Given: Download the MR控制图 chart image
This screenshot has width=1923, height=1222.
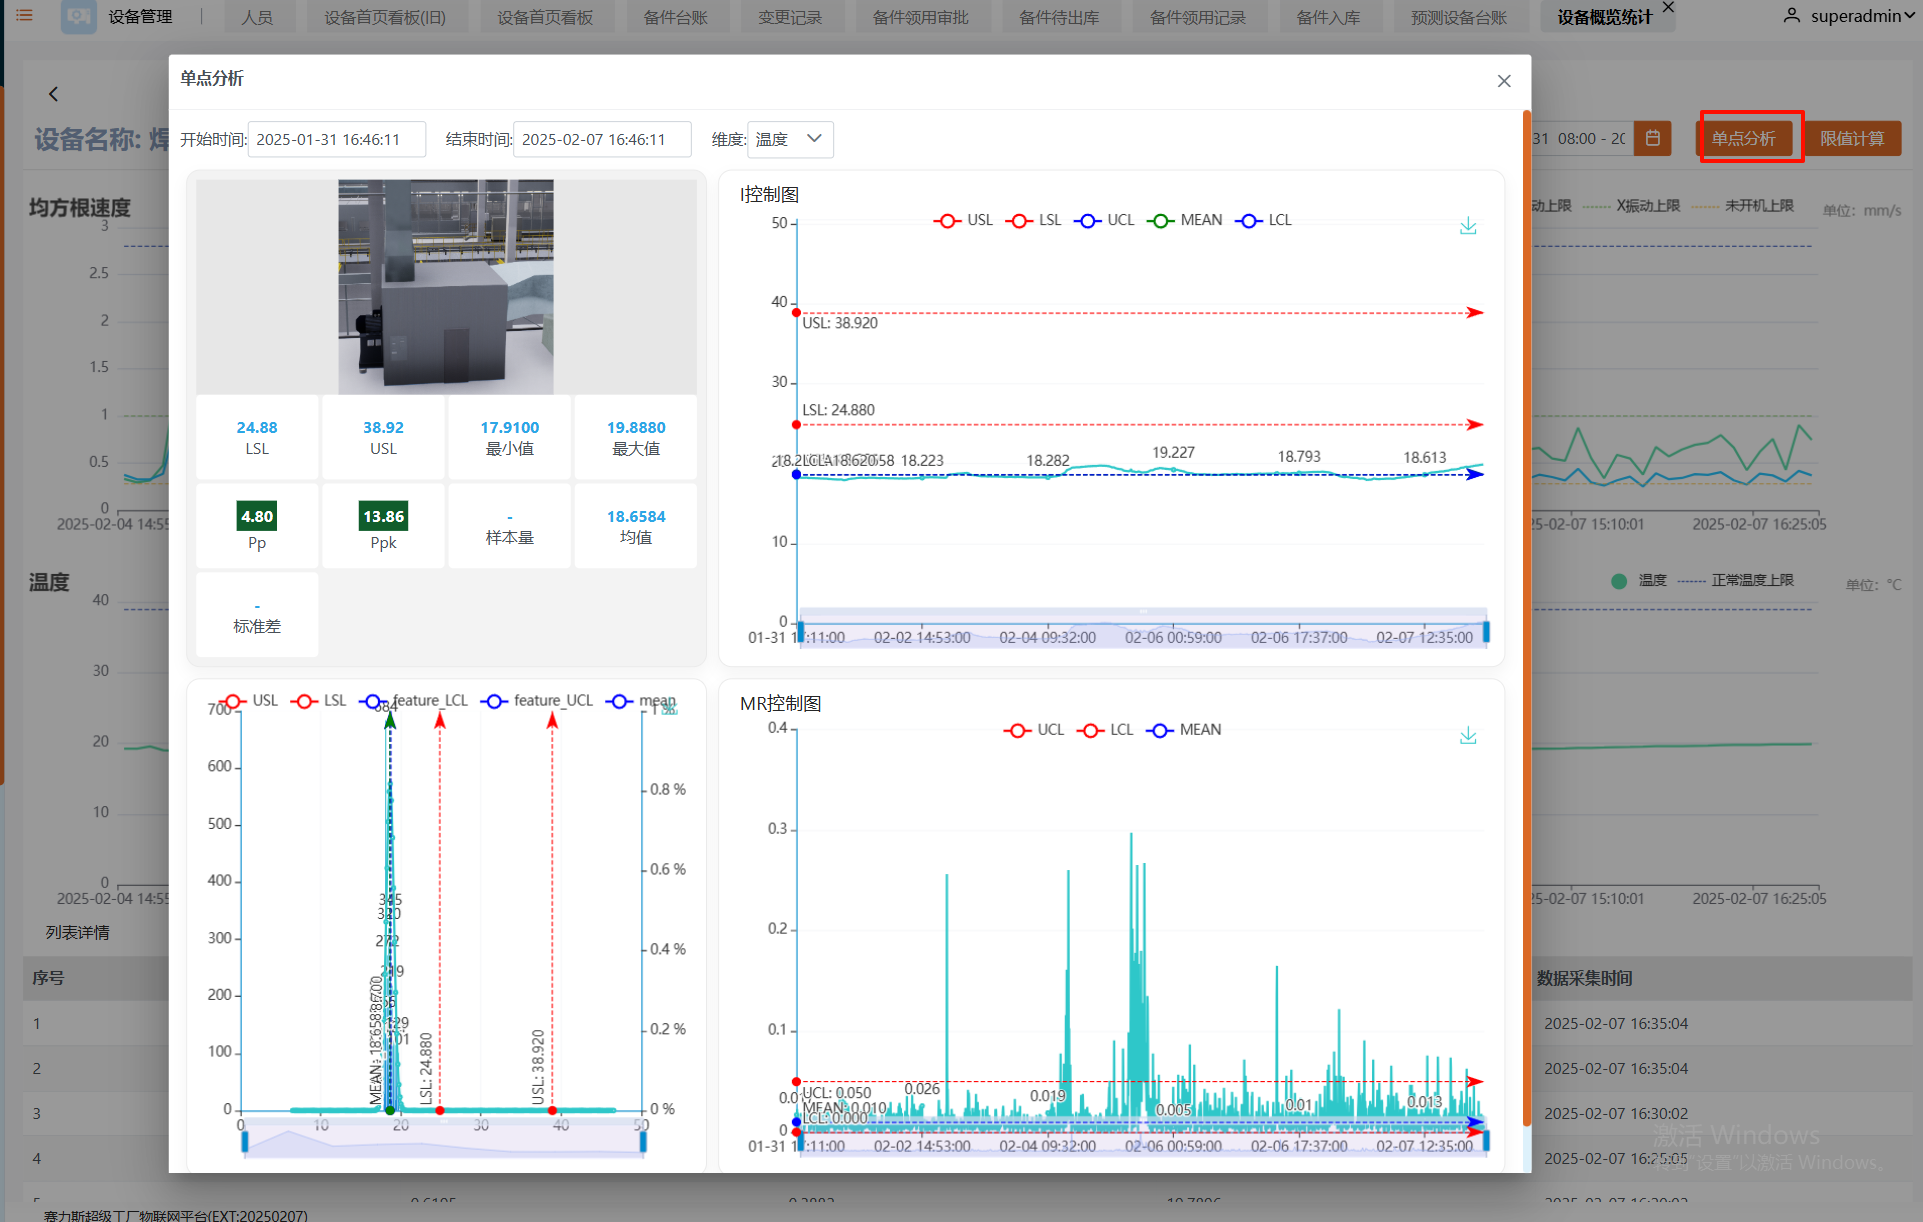Looking at the screenshot, I should click(x=1467, y=736).
